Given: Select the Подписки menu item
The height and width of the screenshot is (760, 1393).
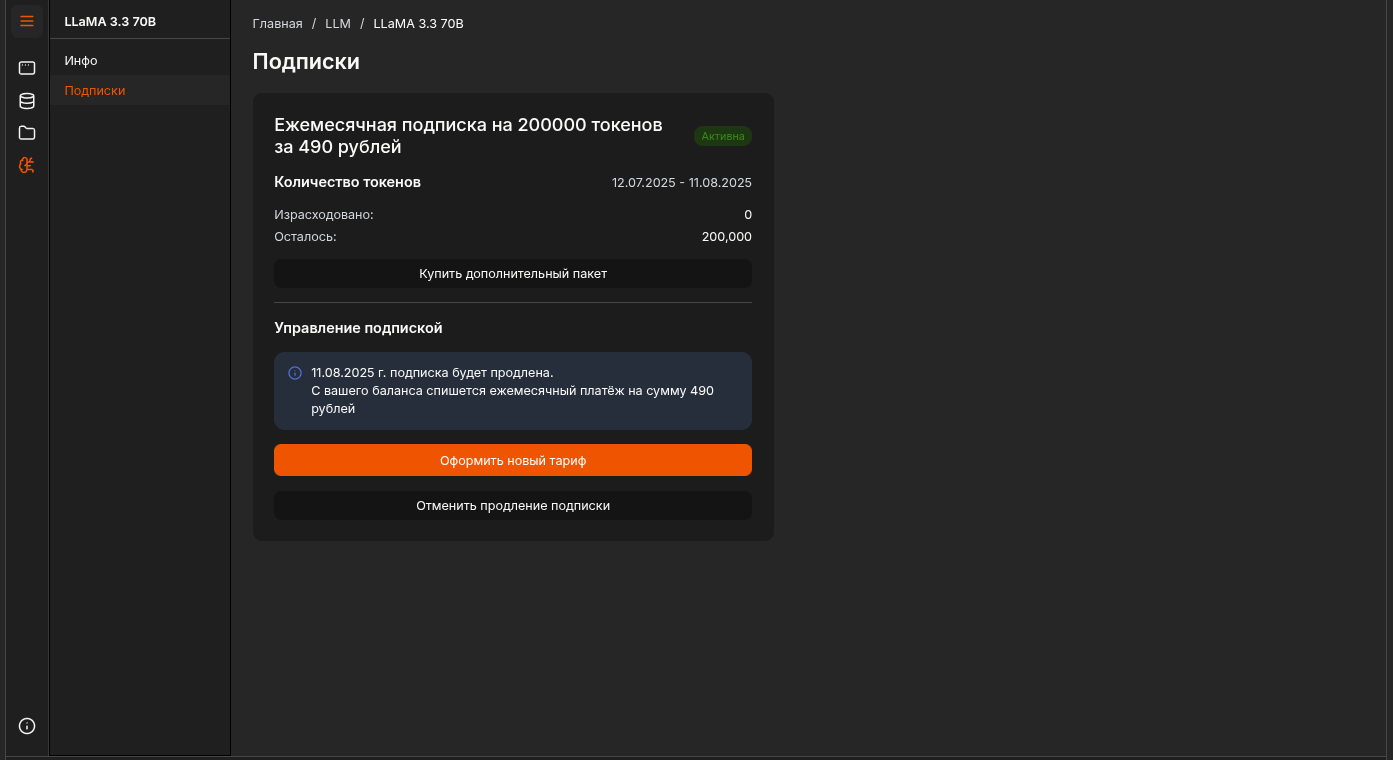Looking at the screenshot, I should (140, 90).
